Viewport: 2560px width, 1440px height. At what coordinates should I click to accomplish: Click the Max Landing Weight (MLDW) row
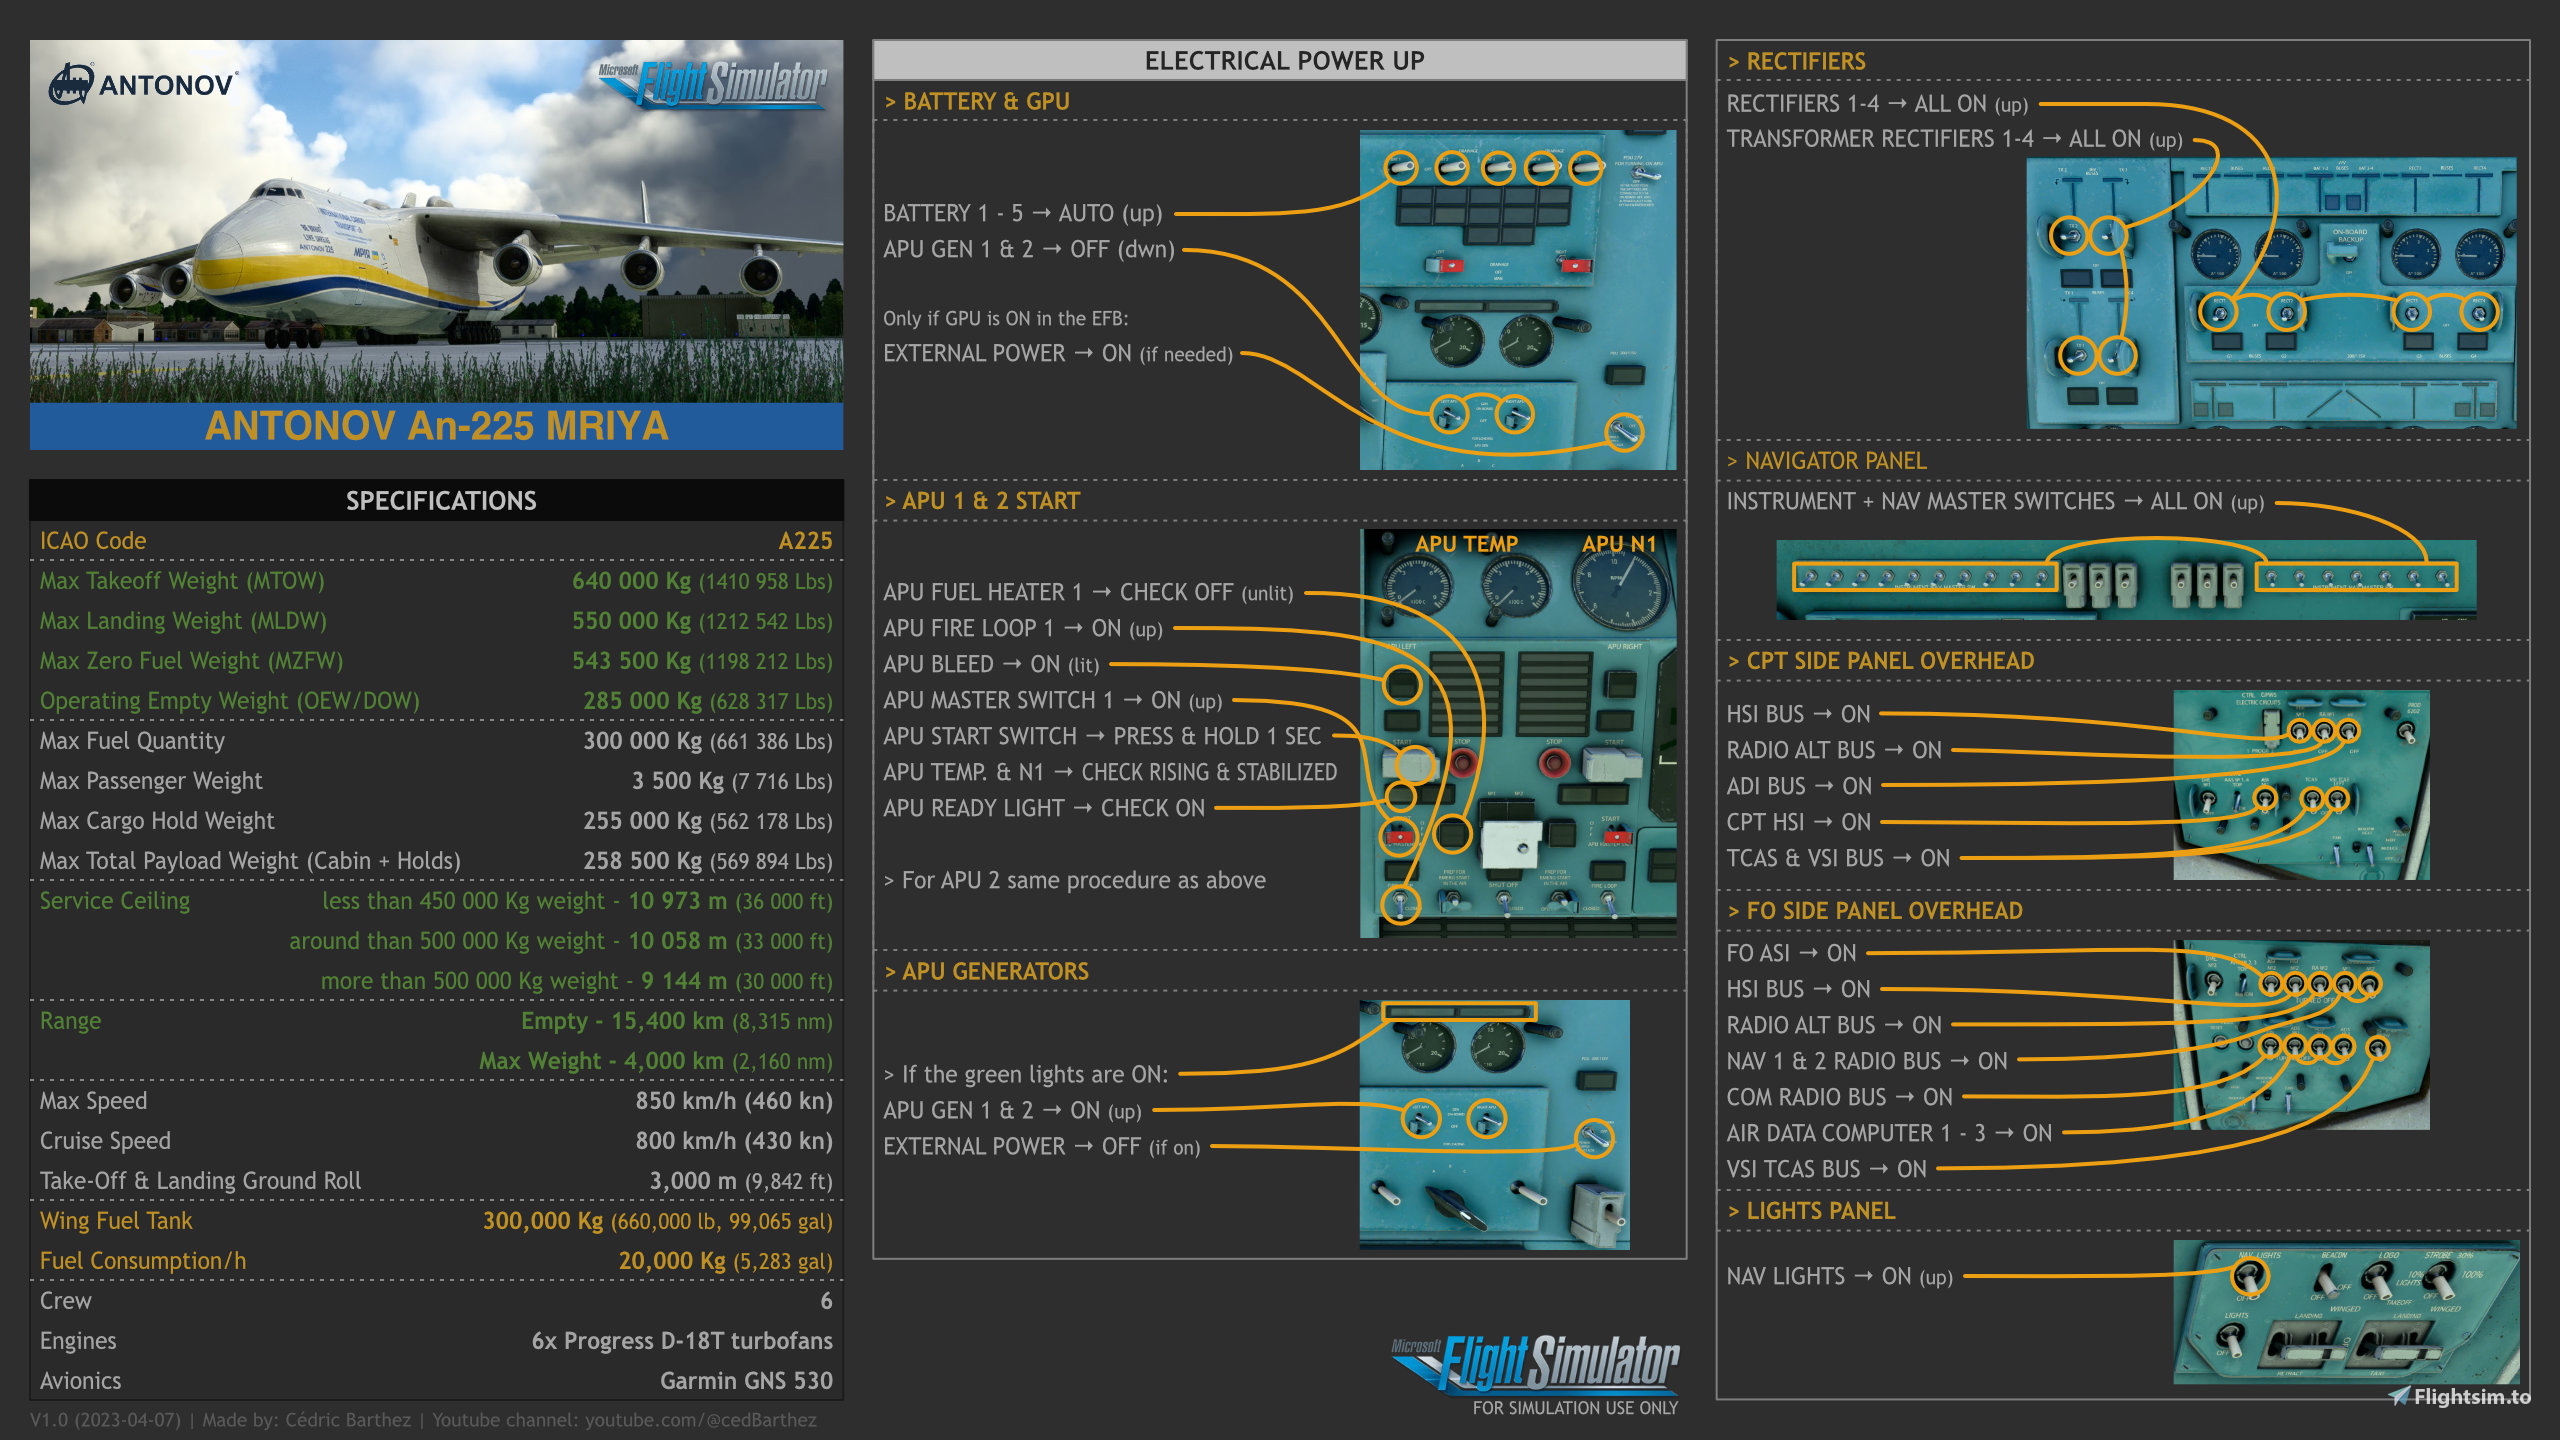[x=436, y=621]
